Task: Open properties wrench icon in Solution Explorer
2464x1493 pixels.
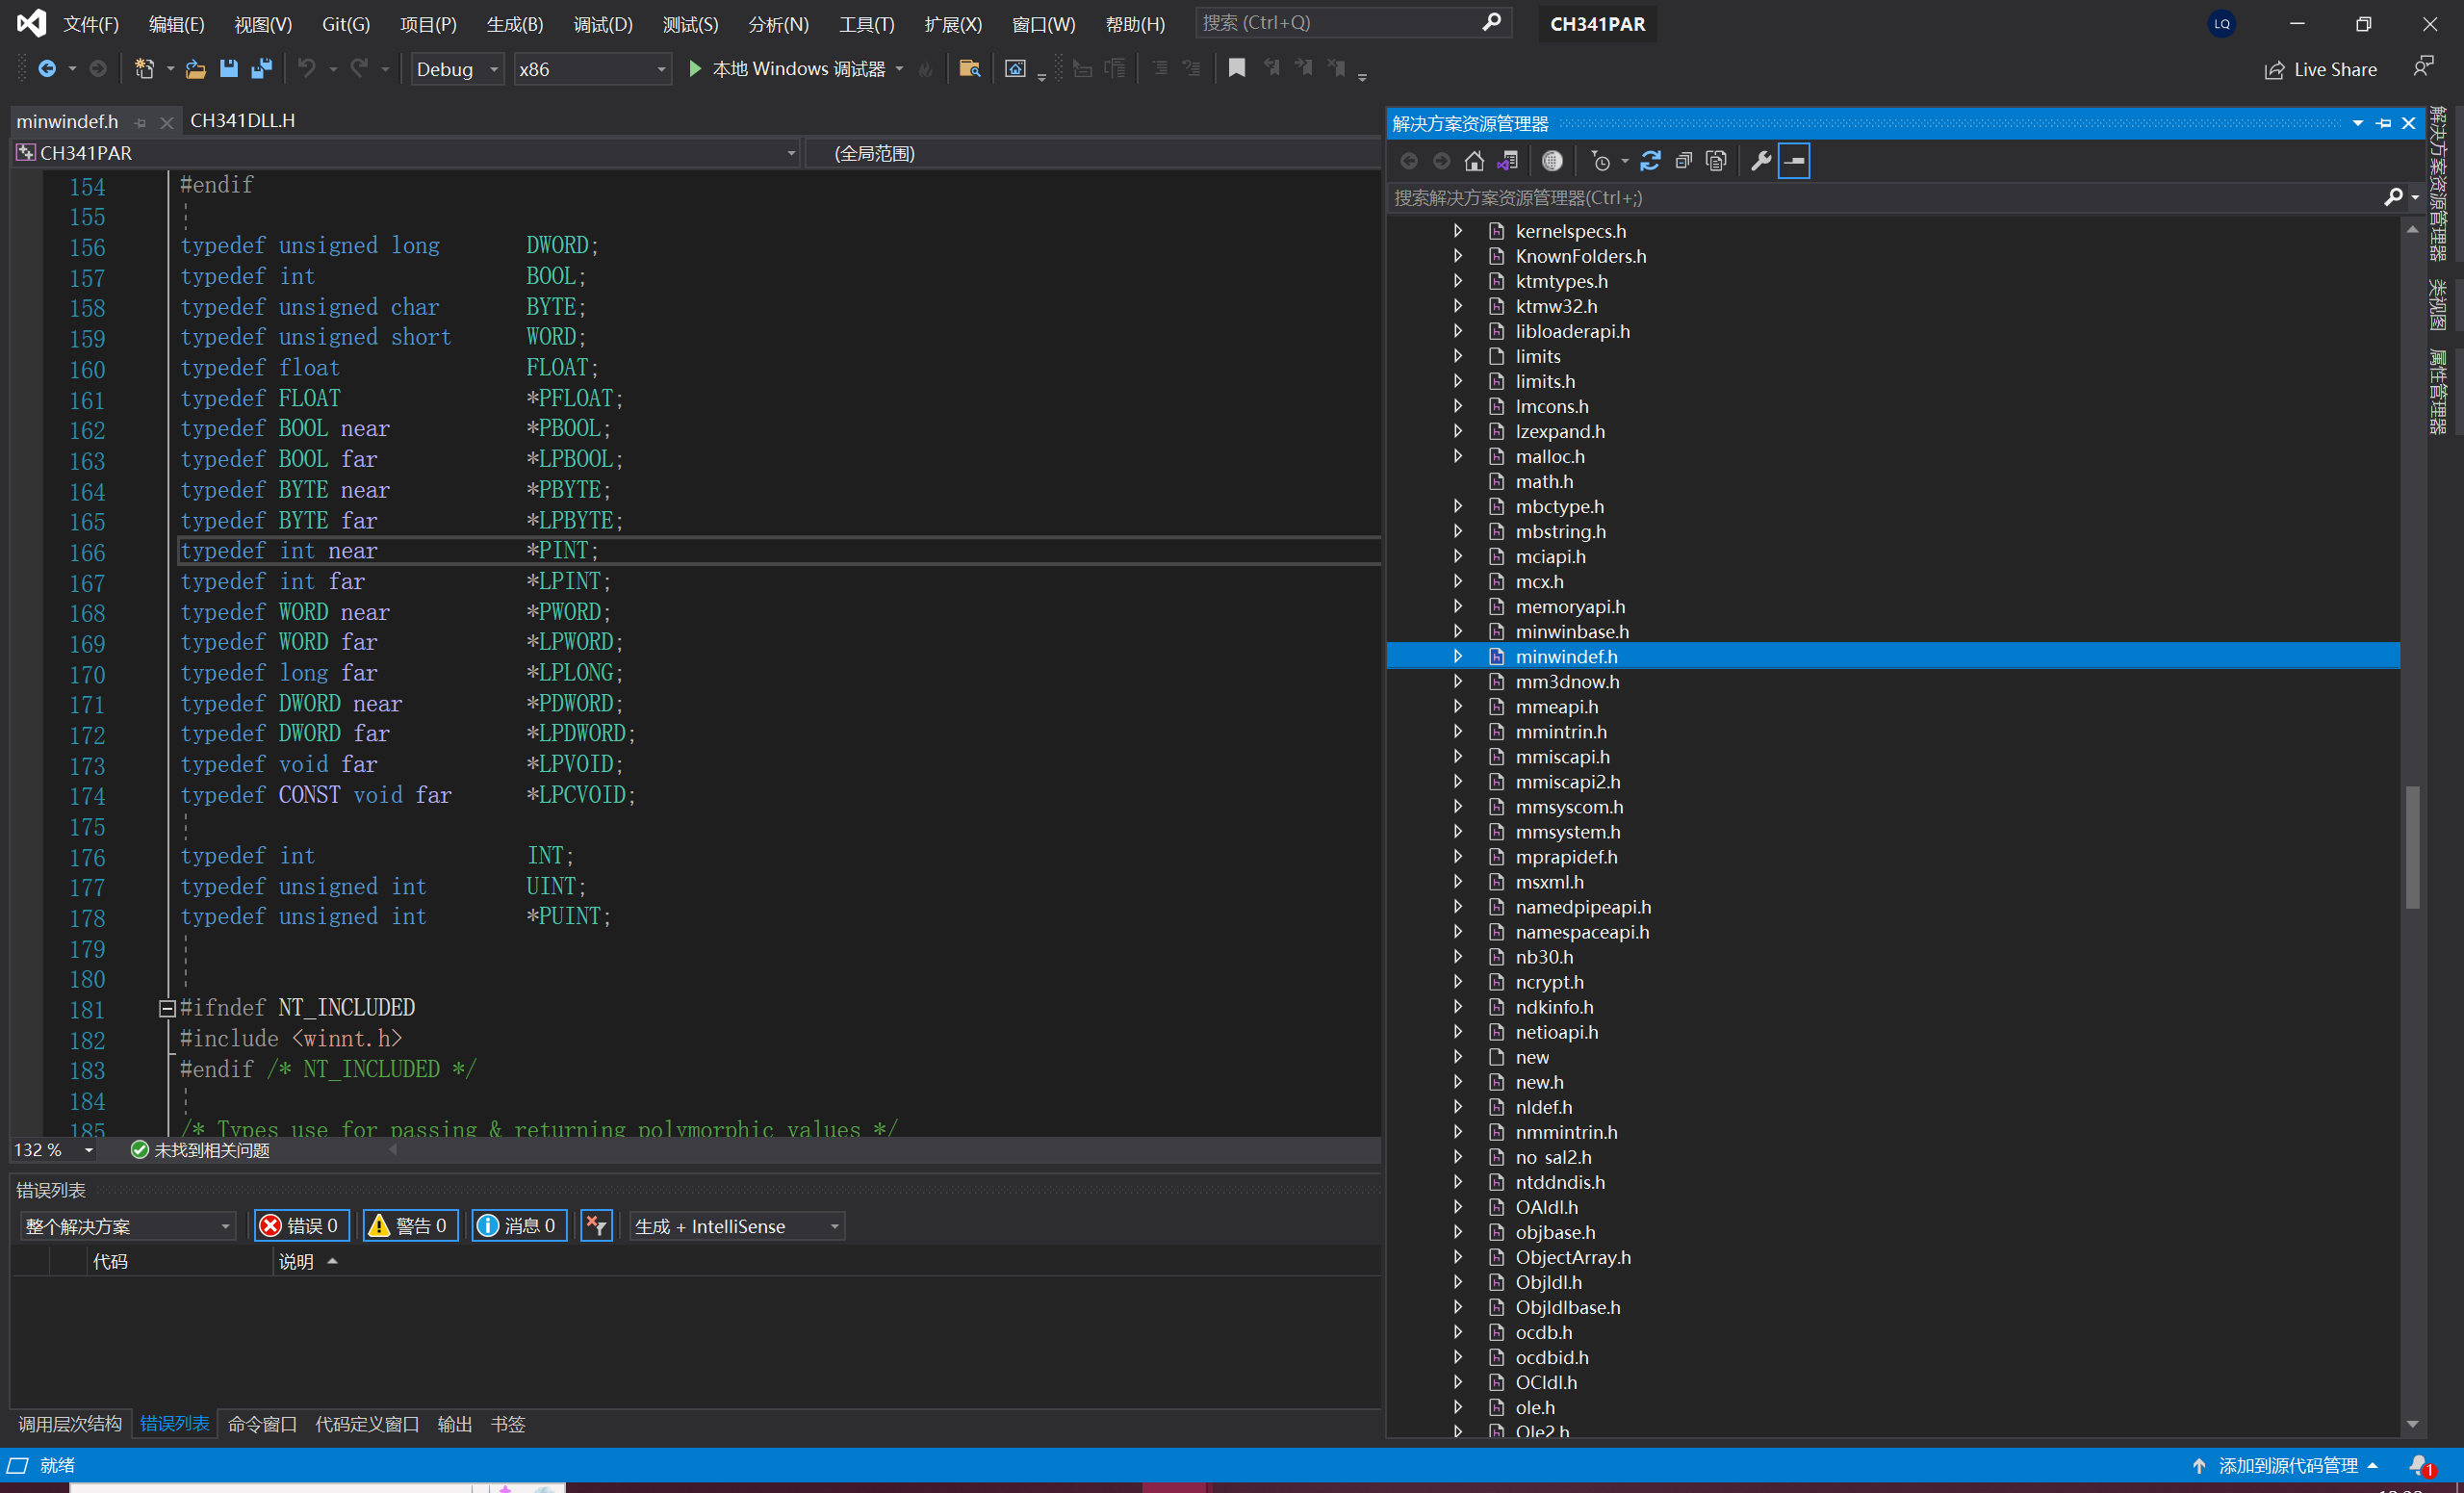Action: (x=1762, y=161)
